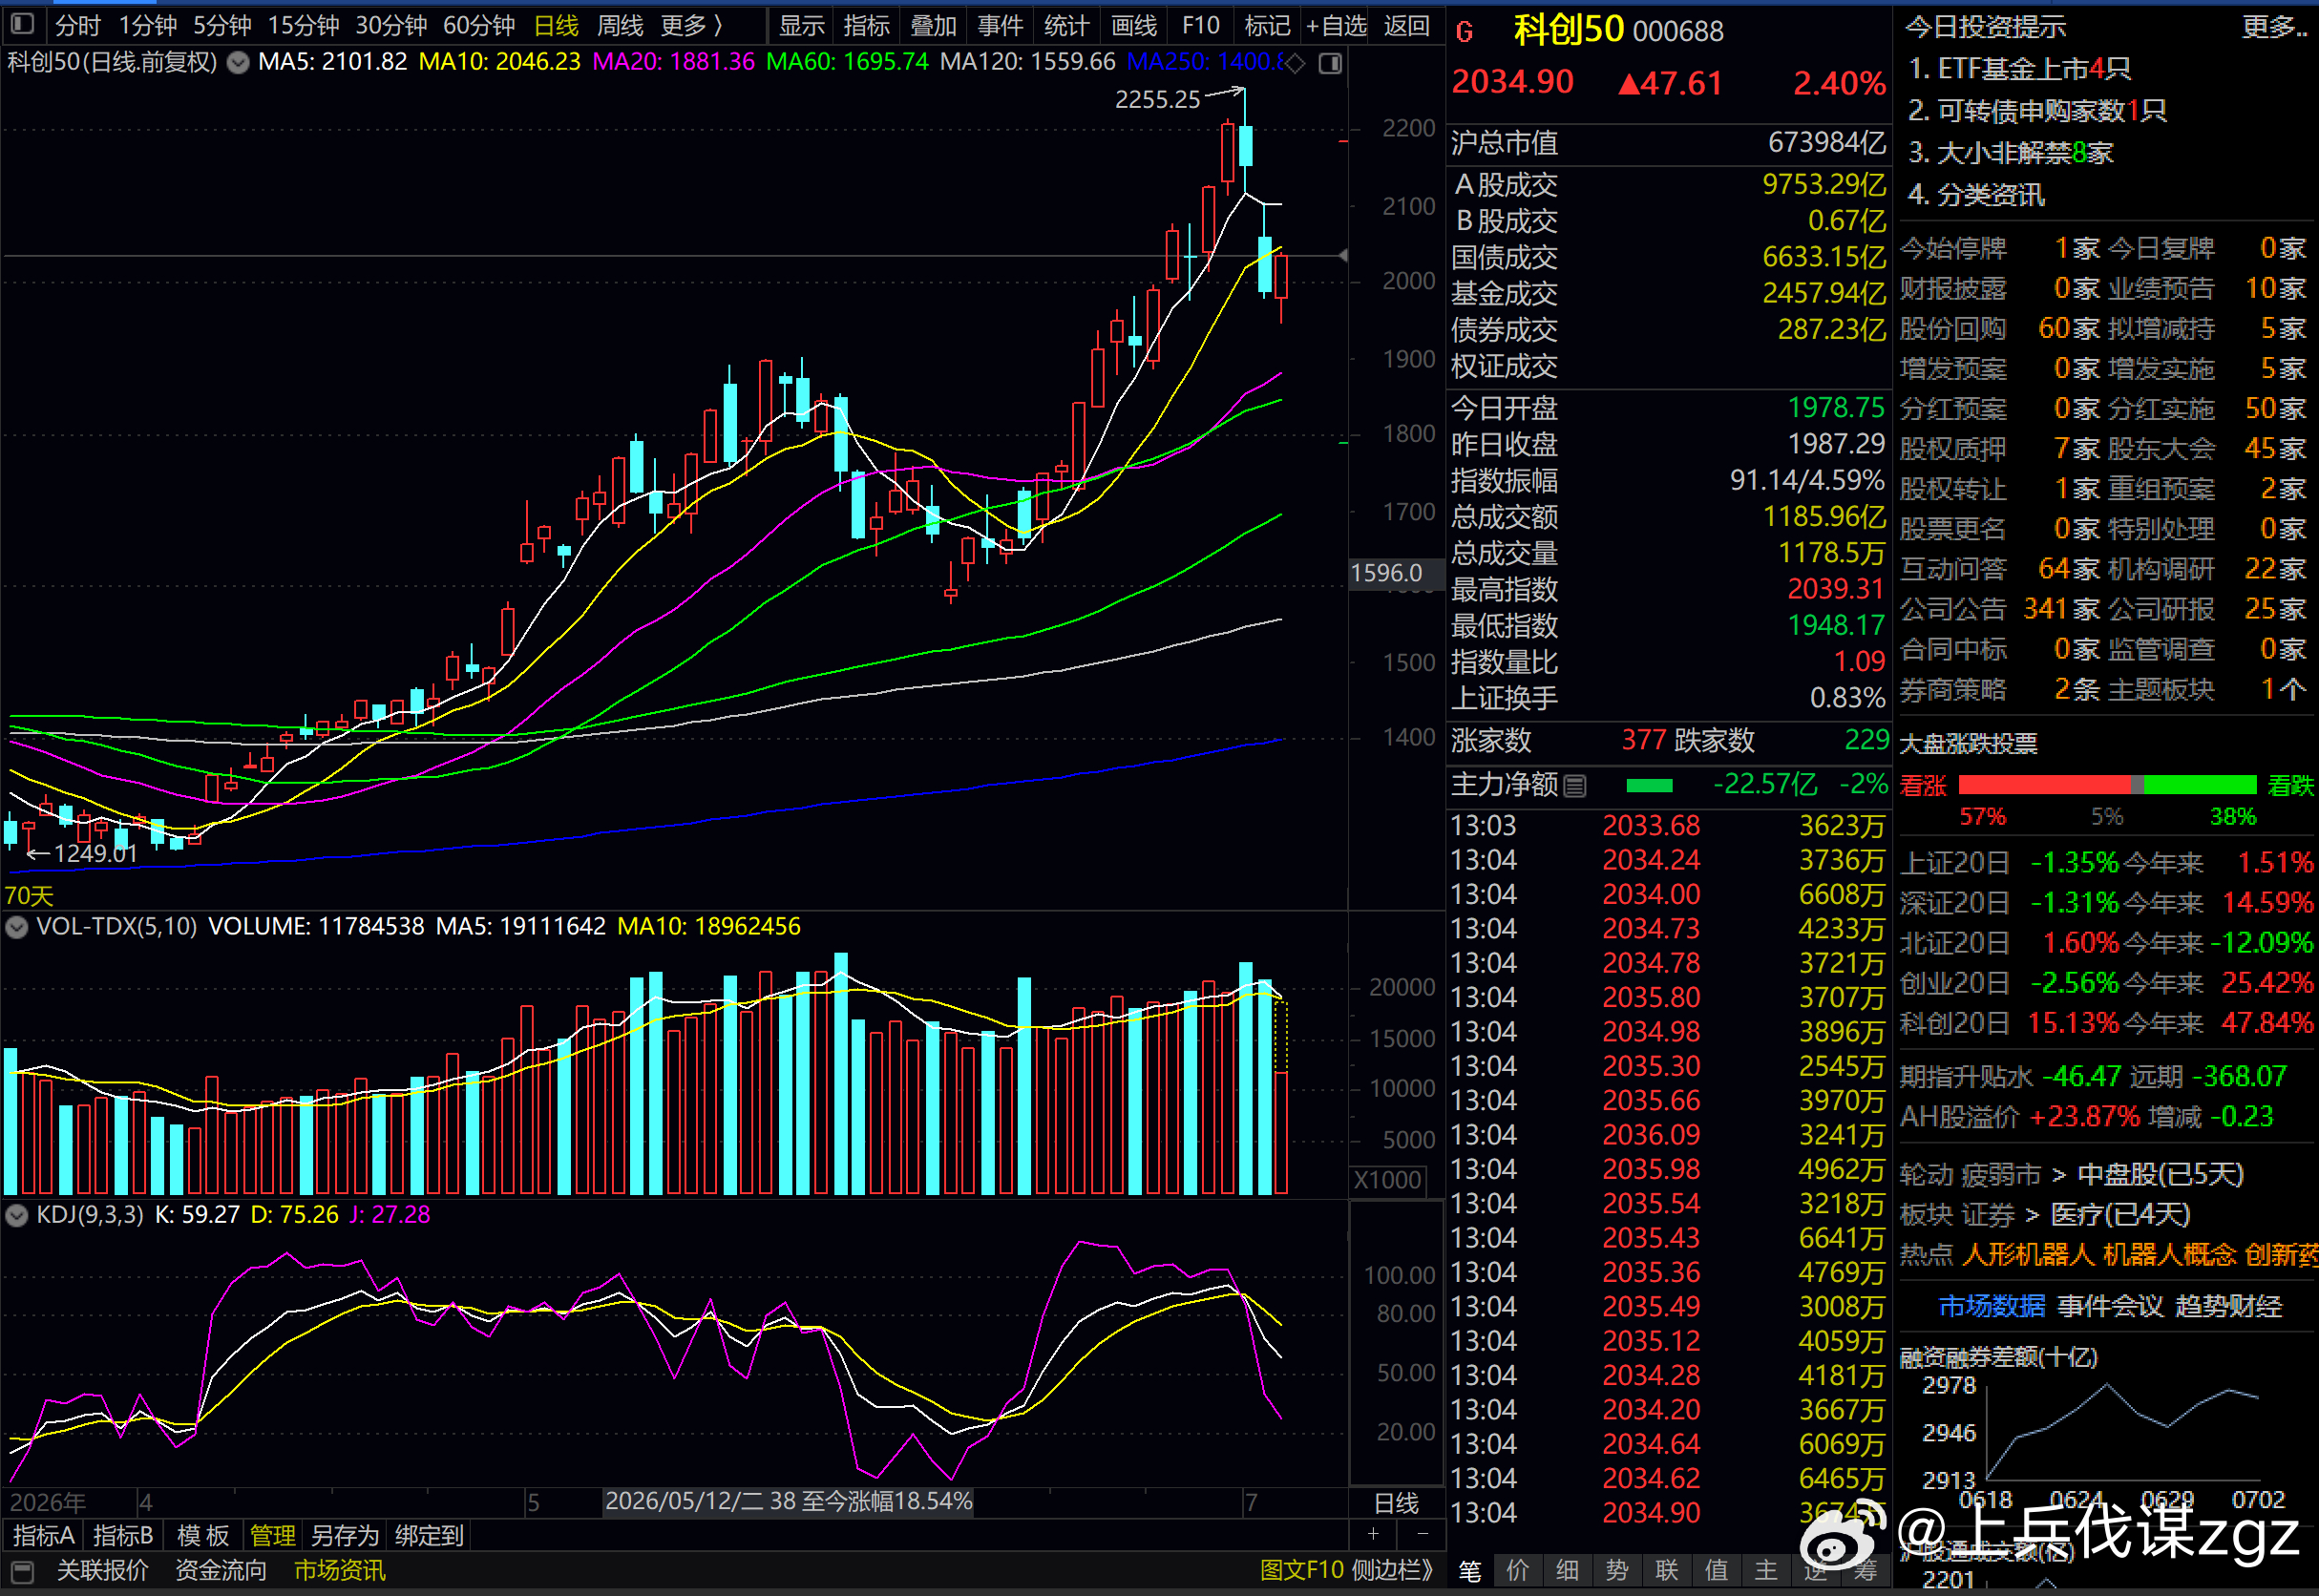Open the 指标 menu

[x=866, y=25]
